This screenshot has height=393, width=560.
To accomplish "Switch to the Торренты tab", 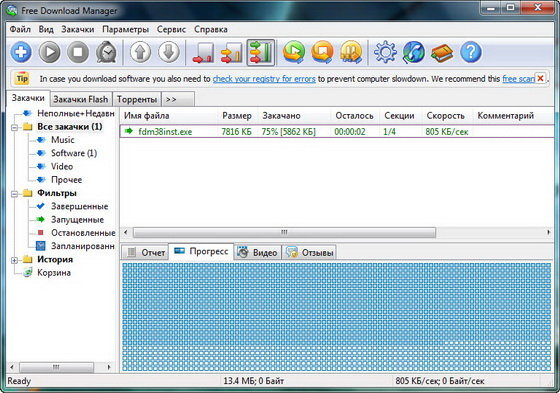I will (x=137, y=99).
